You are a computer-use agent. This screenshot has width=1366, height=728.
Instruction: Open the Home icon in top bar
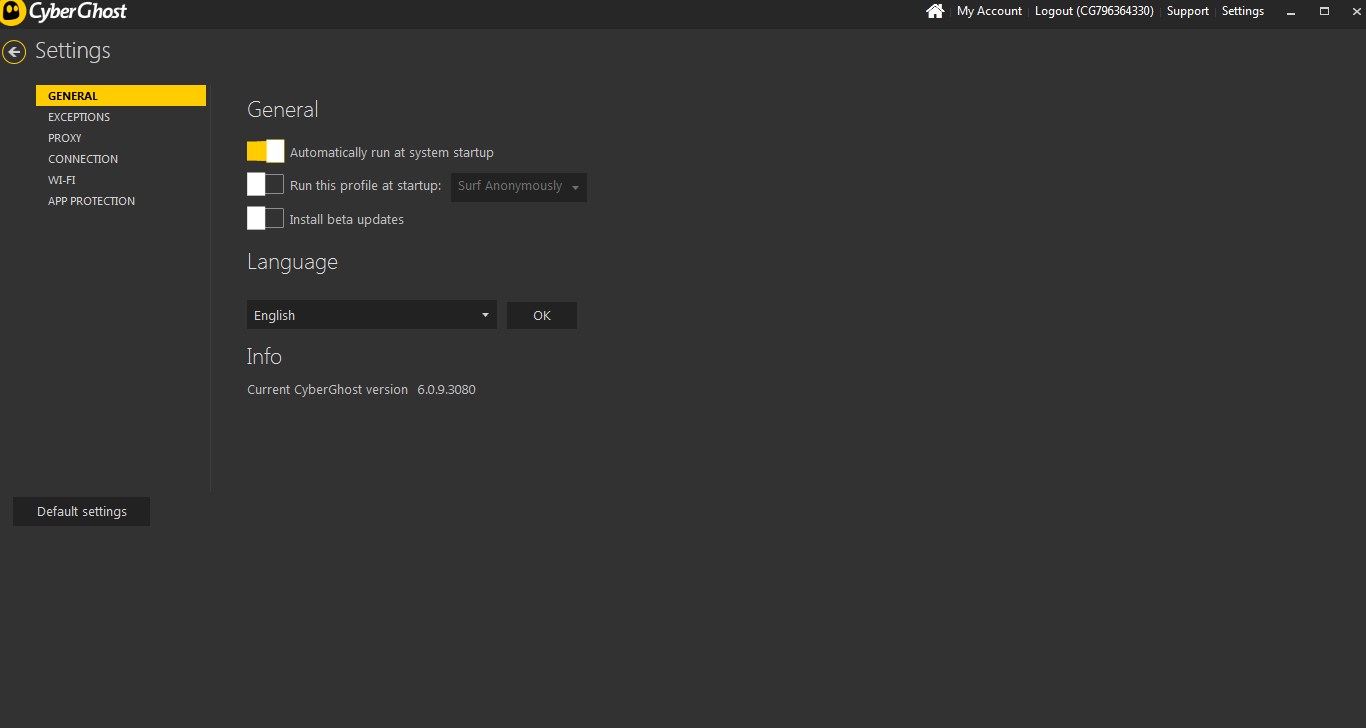tap(935, 11)
